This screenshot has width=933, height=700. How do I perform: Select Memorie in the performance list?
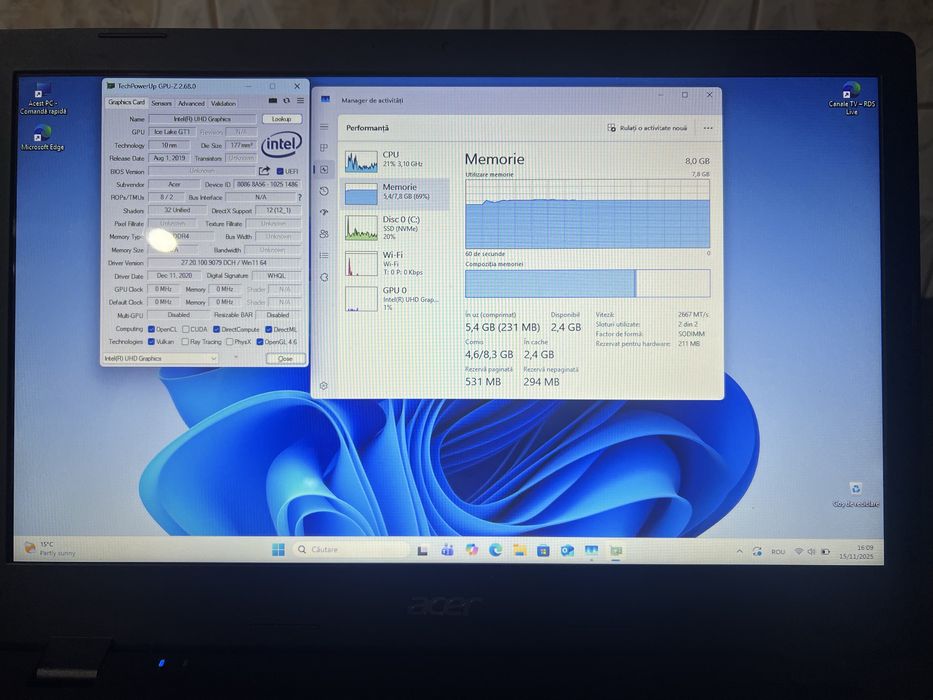[x=395, y=193]
